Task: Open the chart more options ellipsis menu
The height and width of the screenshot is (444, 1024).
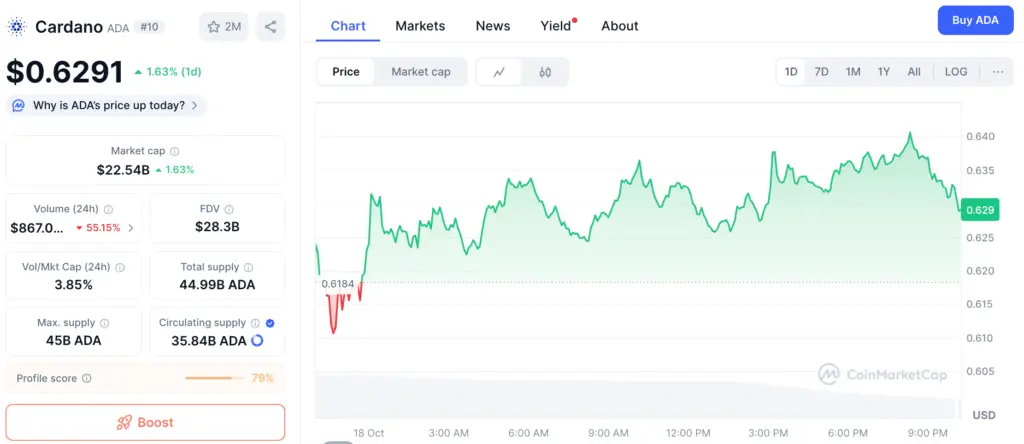Action: pos(998,72)
